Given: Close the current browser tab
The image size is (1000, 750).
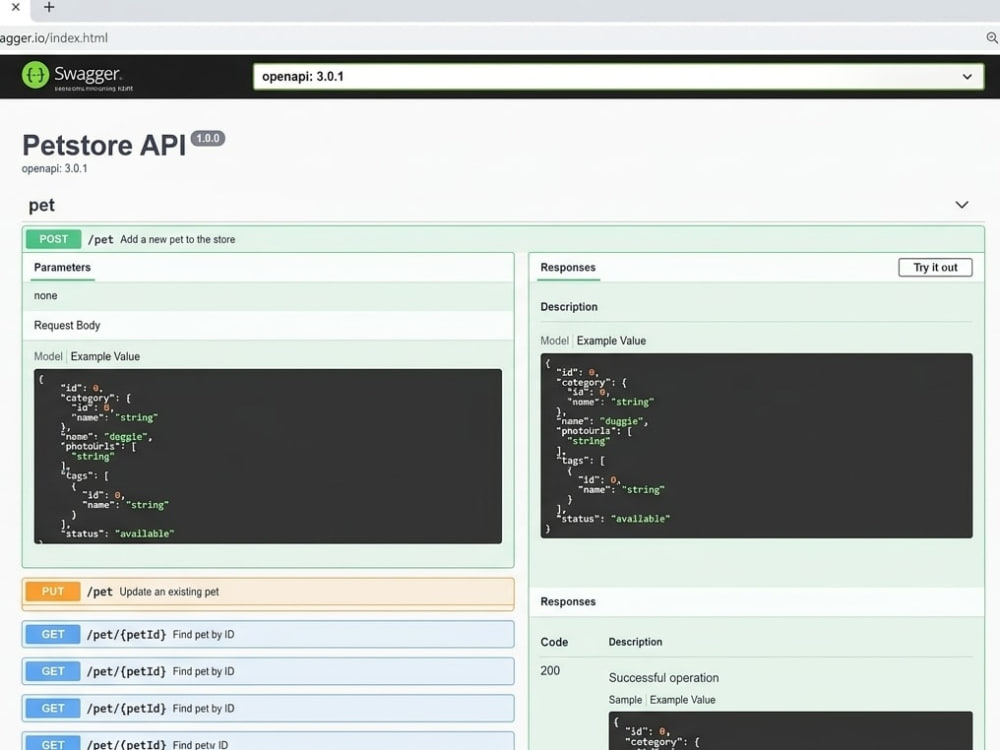Looking at the screenshot, I should (x=16, y=7).
